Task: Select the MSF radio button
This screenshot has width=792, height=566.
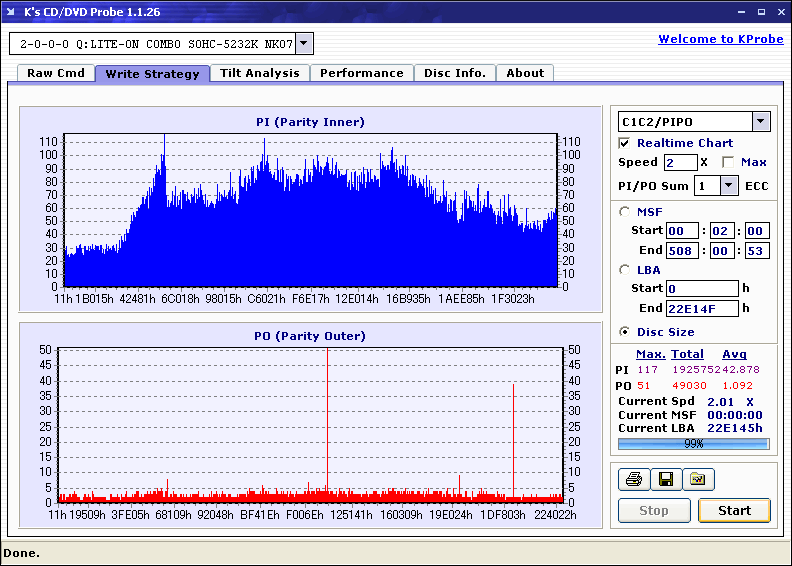Action: tap(625, 211)
